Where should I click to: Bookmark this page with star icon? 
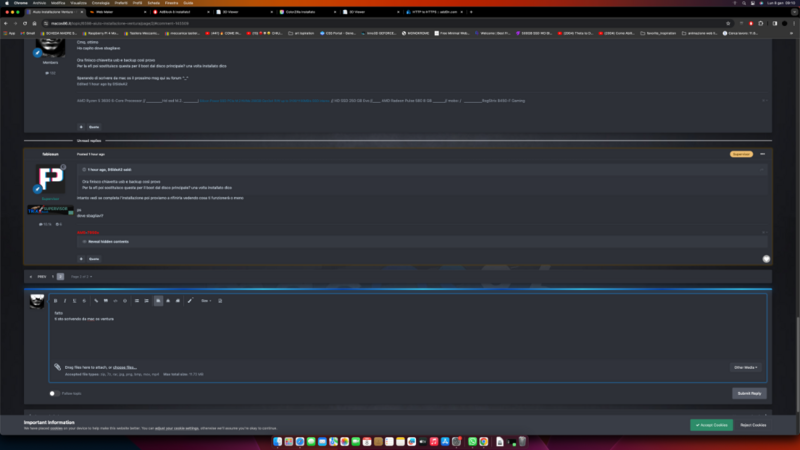(728, 23)
